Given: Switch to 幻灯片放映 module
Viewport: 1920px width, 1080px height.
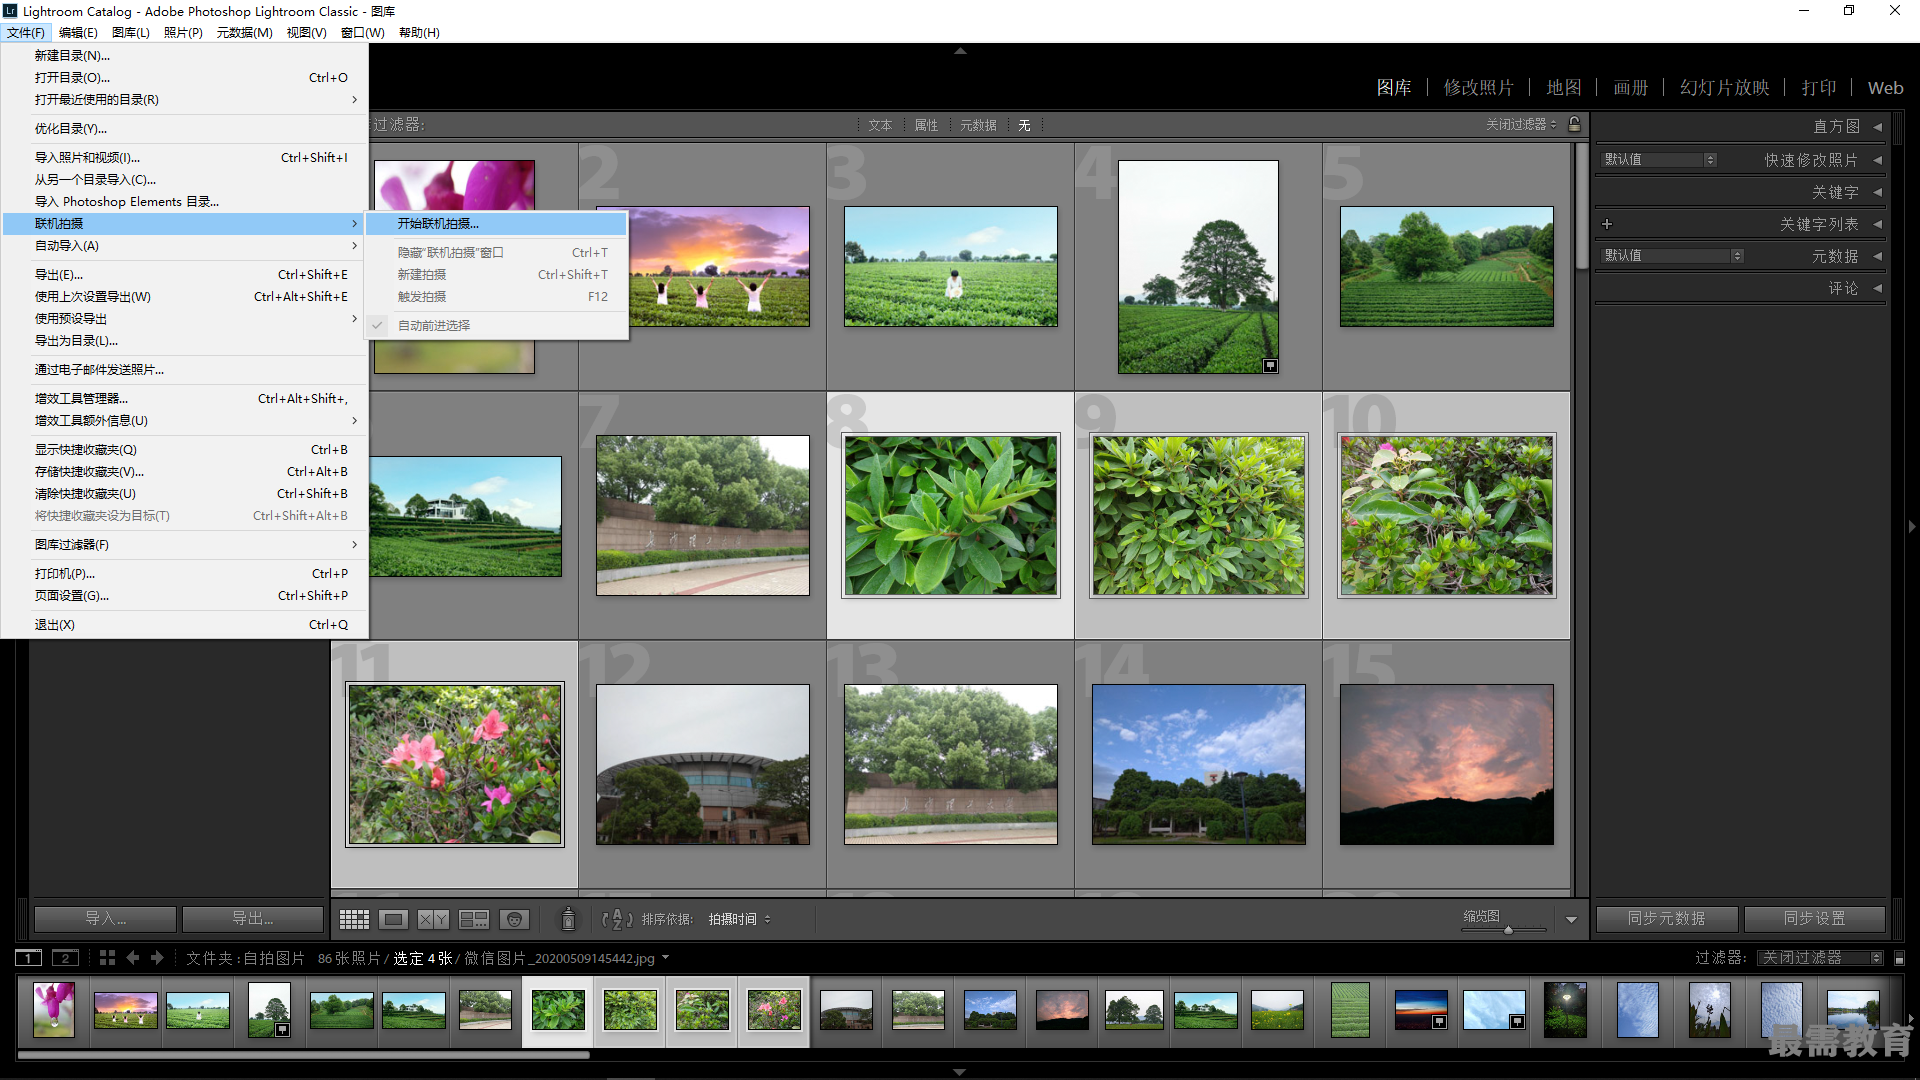Looking at the screenshot, I should [x=1725, y=88].
